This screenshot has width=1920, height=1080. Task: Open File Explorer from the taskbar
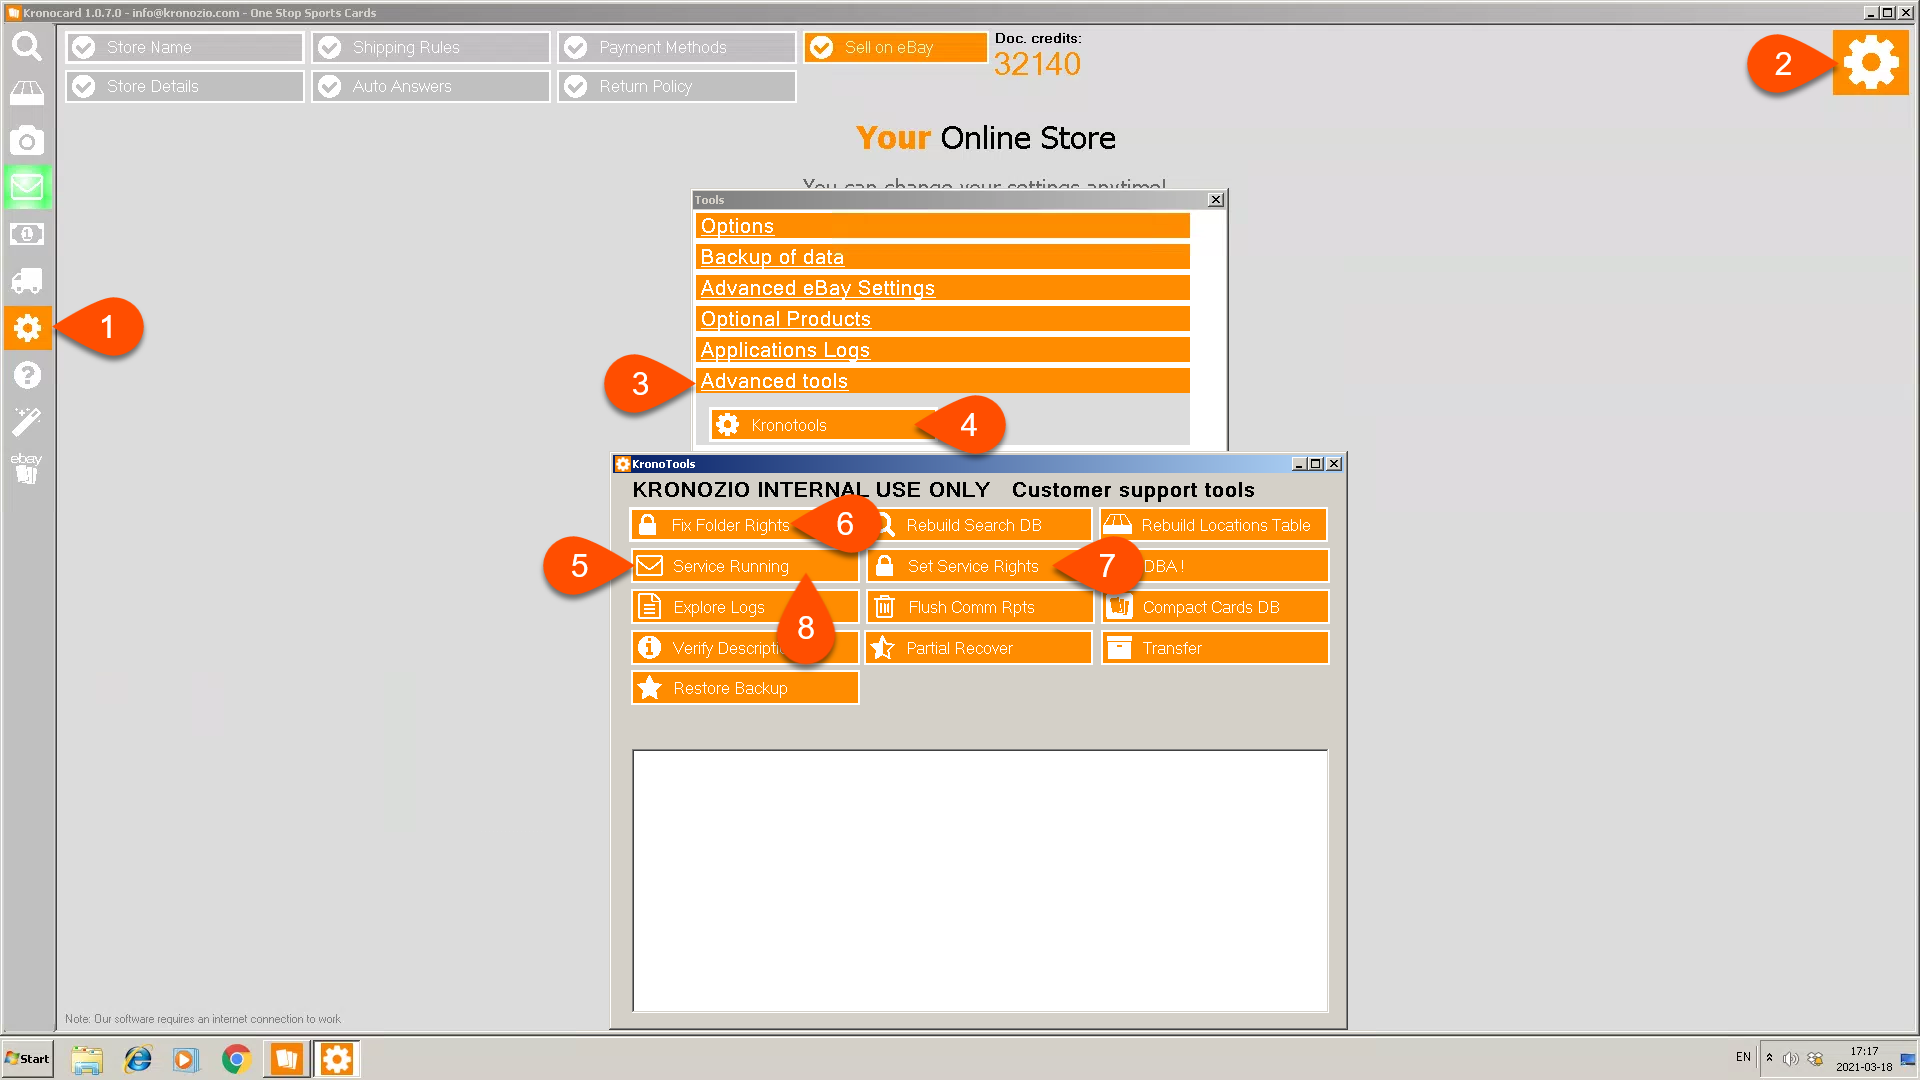87,1059
